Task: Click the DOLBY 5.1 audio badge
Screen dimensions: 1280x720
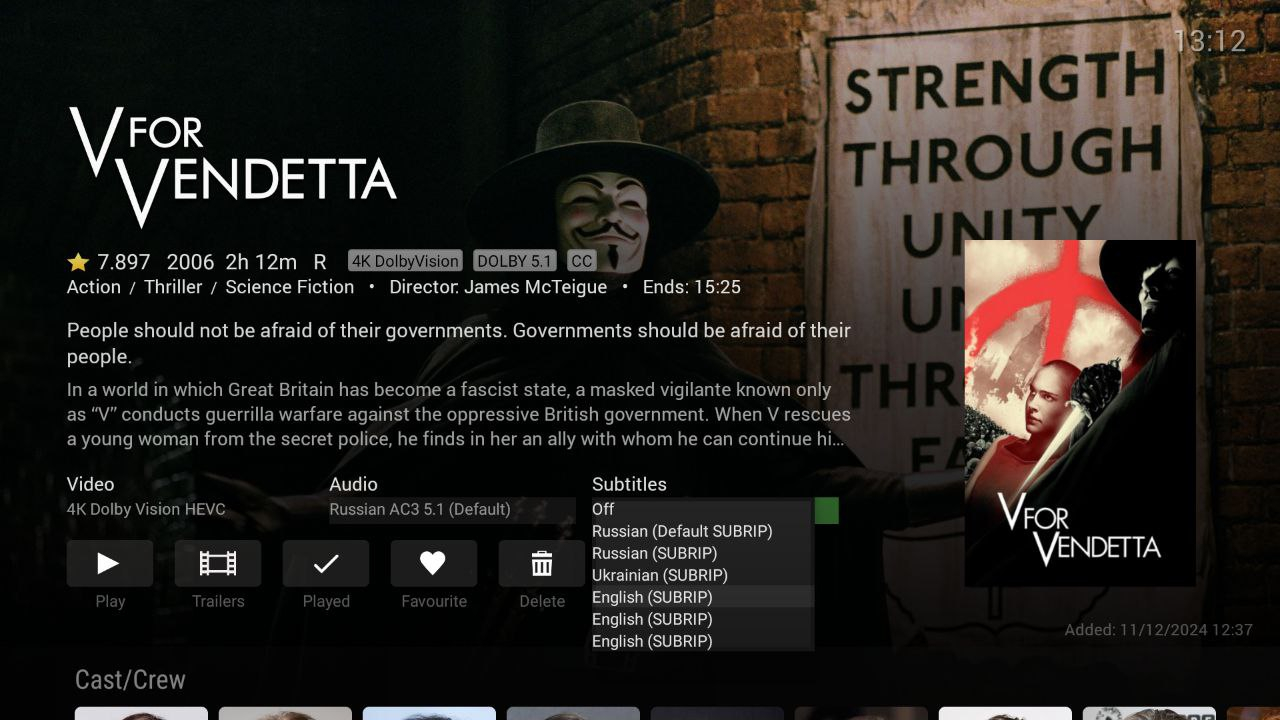Action: point(514,261)
